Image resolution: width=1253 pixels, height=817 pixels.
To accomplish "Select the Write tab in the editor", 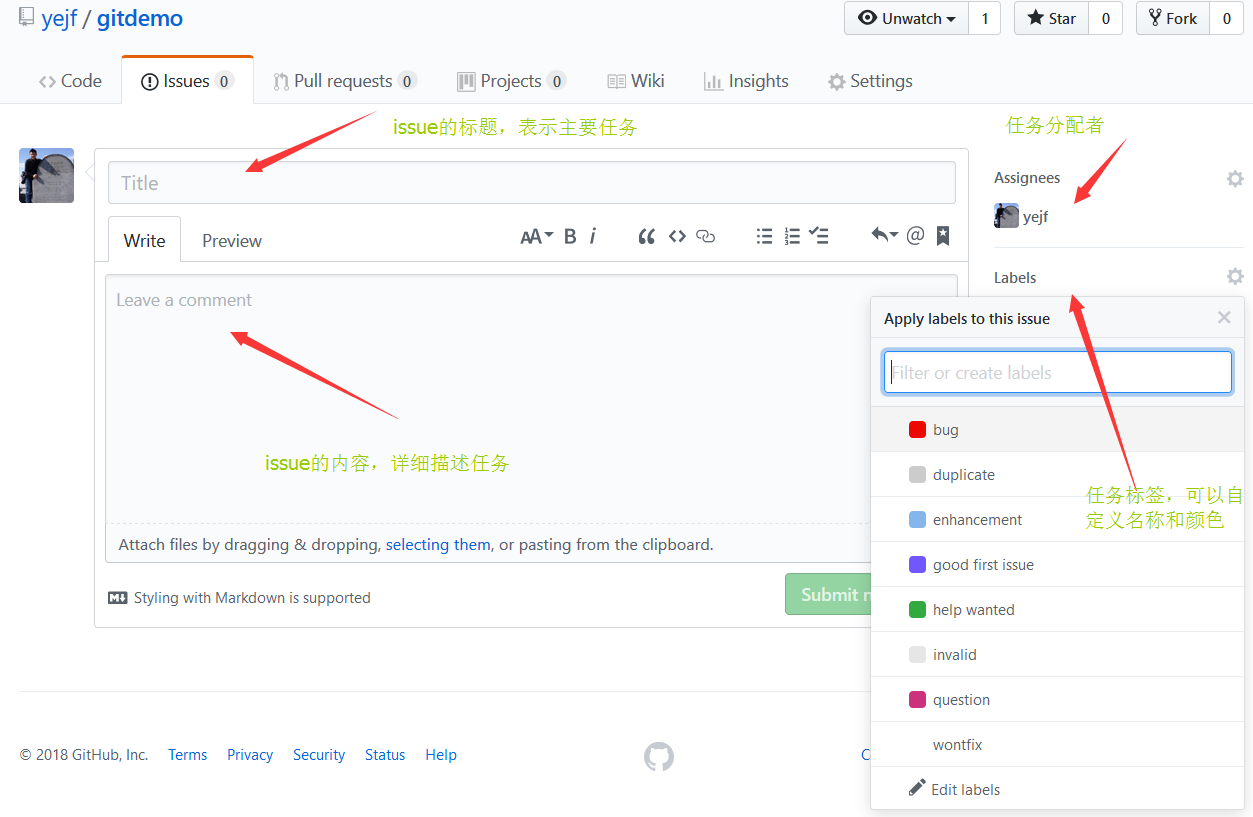I will [144, 240].
